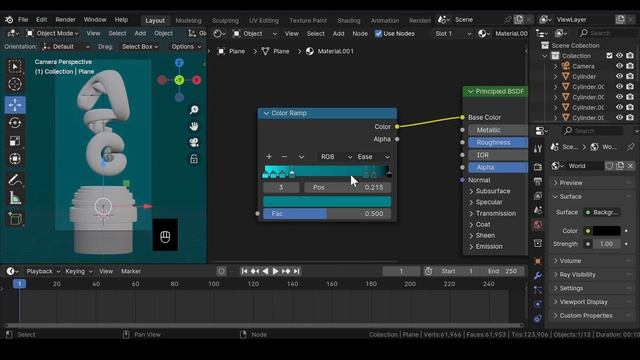640x360 pixels.
Task: Add a new color stop with plus
Action: click(x=269, y=157)
